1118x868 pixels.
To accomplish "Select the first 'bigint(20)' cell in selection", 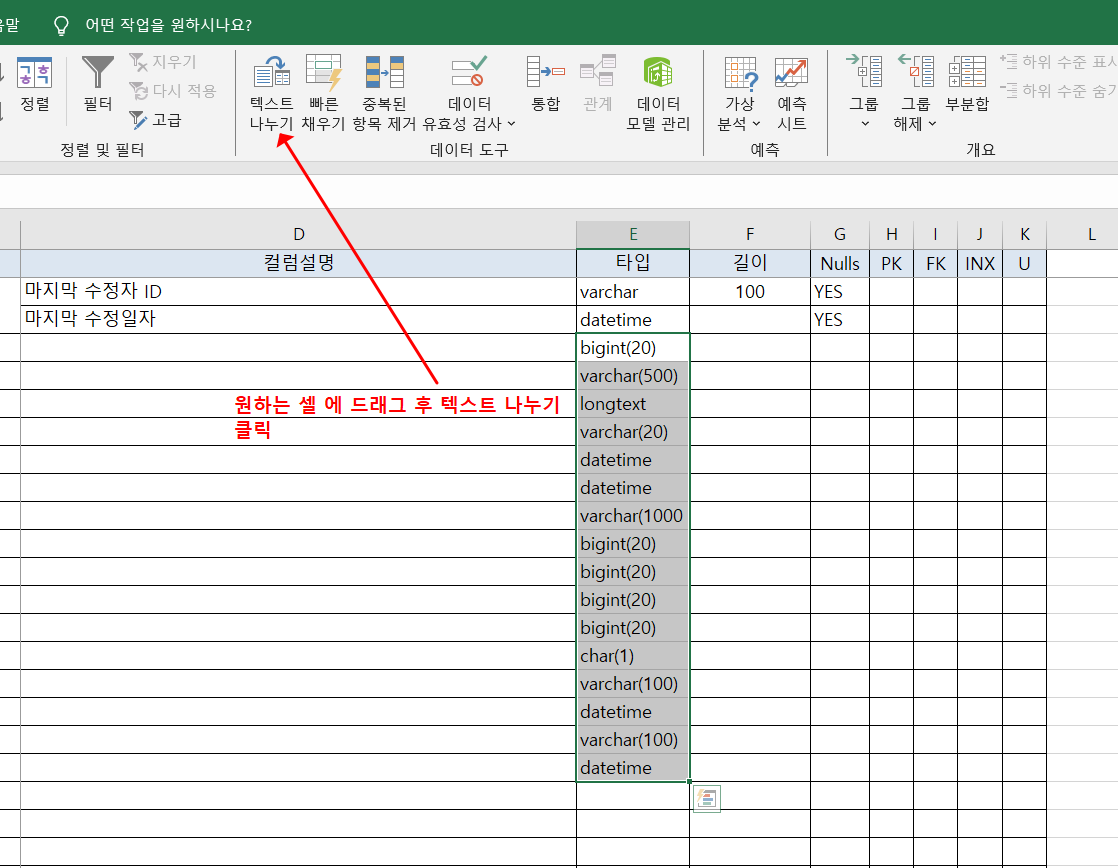I will click(x=633, y=348).
